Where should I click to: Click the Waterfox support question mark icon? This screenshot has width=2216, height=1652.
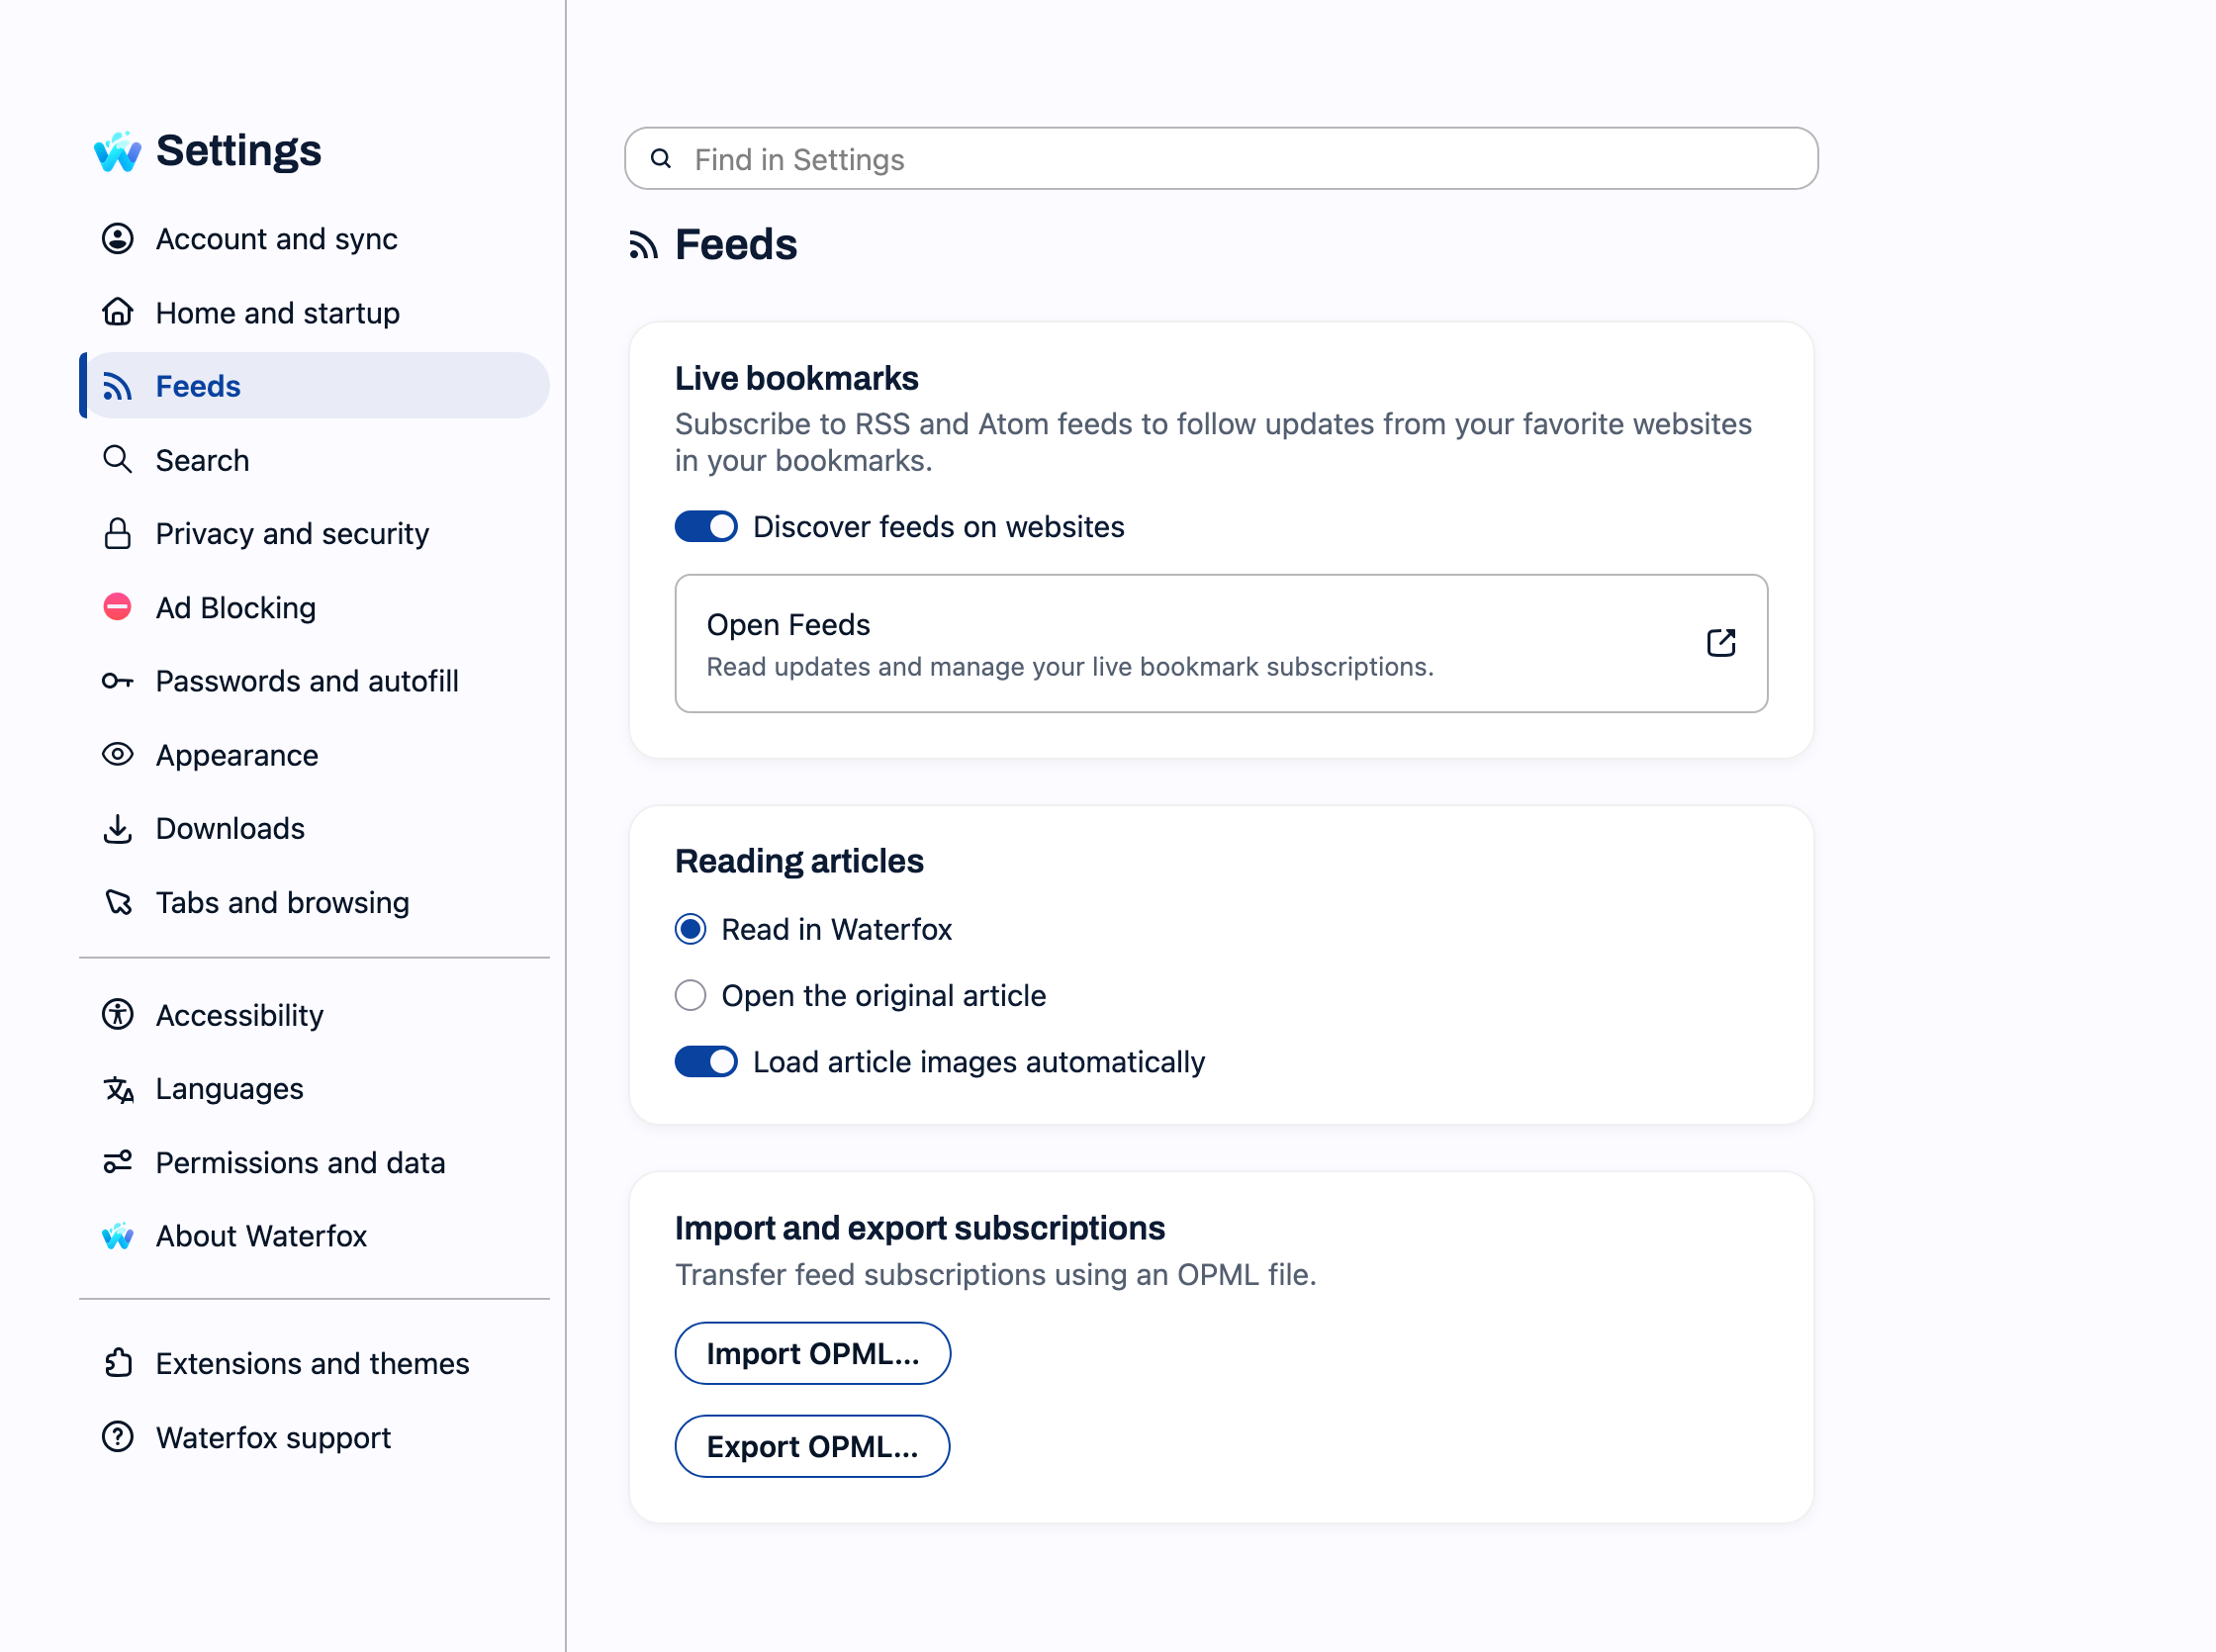(x=118, y=1437)
